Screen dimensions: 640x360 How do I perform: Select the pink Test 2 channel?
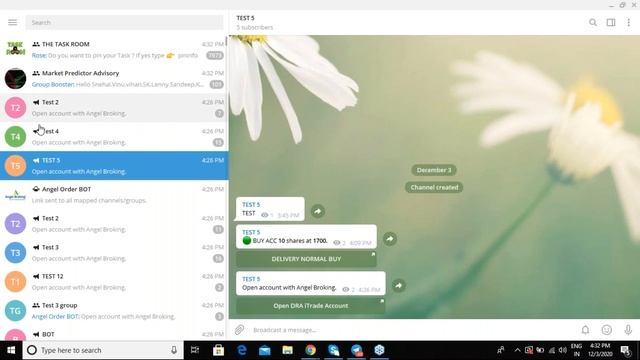coord(114,107)
